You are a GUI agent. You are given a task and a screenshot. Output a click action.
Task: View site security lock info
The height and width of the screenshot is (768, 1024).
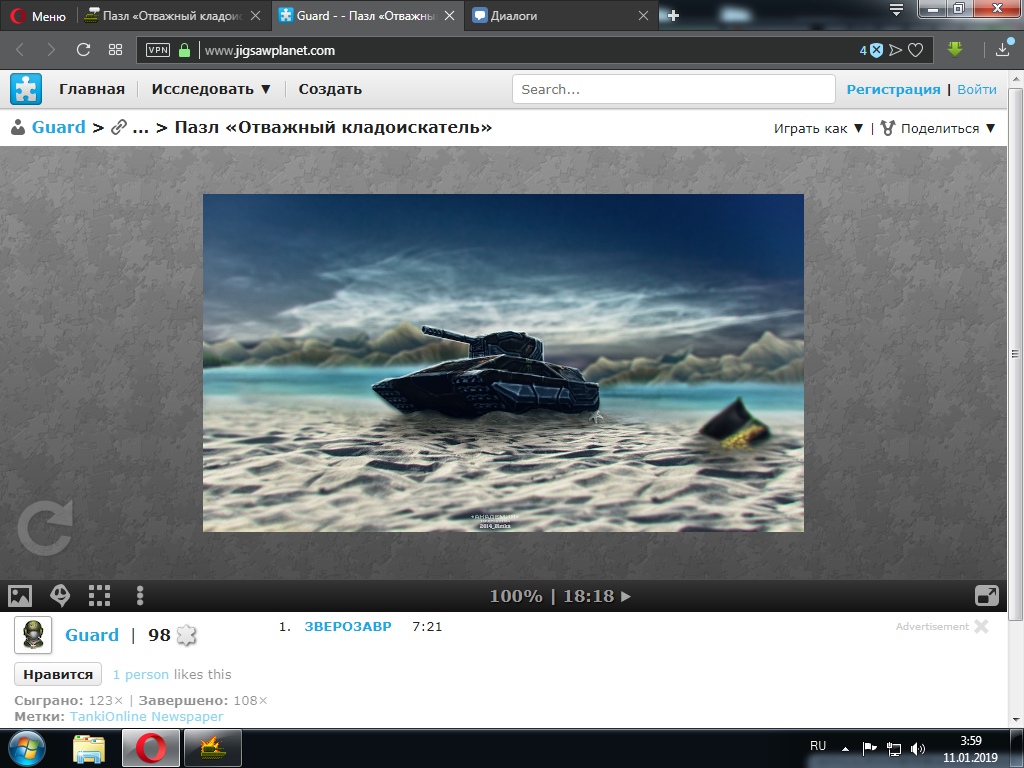tap(184, 50)
